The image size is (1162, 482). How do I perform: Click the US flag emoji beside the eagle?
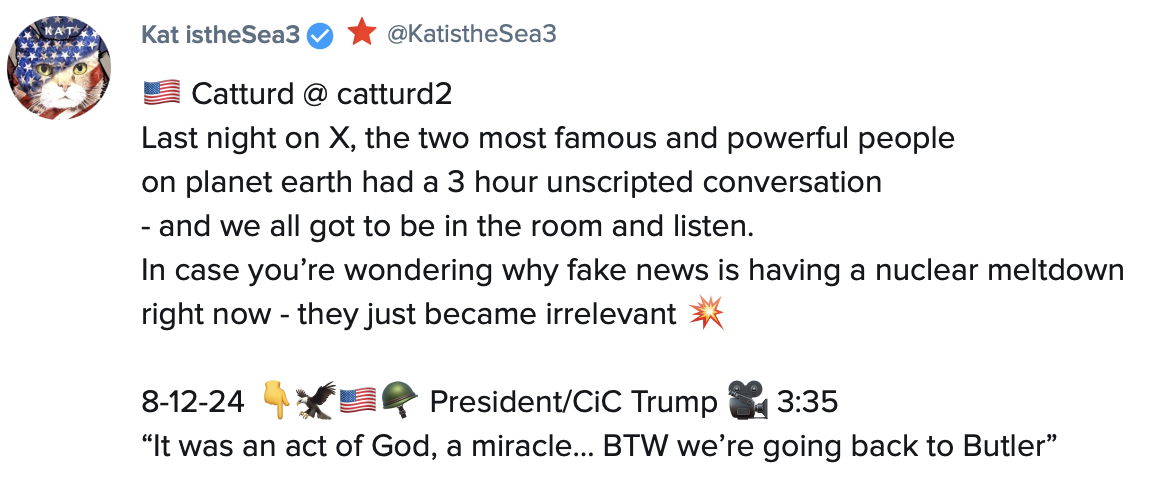(x=357, y=402)
